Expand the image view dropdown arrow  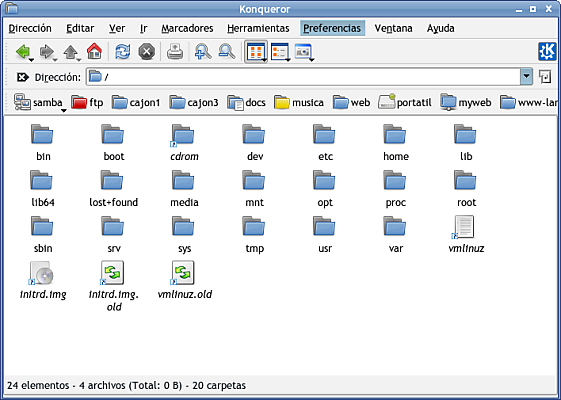pos(312,60)
